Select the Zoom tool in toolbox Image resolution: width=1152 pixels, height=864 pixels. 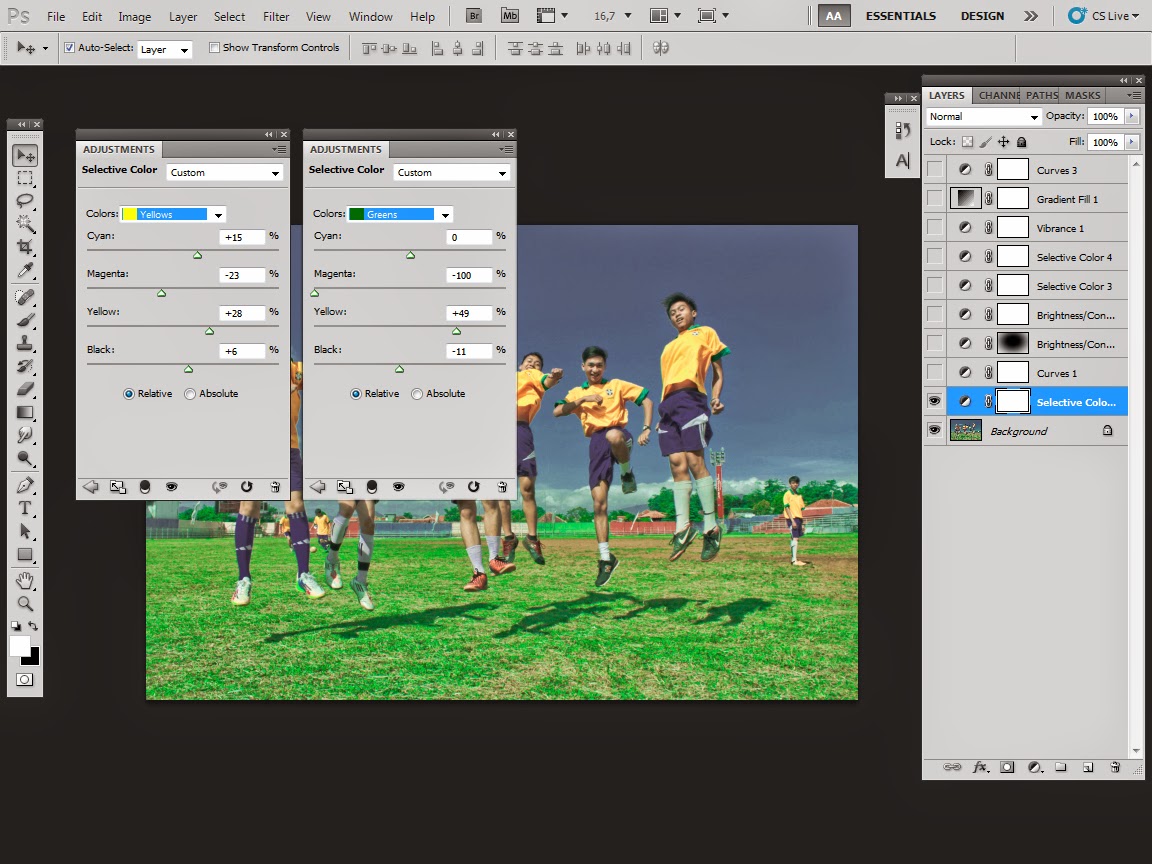(x=25, y=604)
